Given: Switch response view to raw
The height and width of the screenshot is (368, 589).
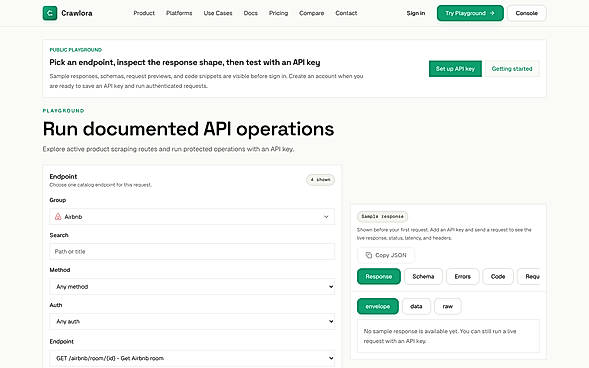Looking at the screenshot, I should [x=448, y=306].
